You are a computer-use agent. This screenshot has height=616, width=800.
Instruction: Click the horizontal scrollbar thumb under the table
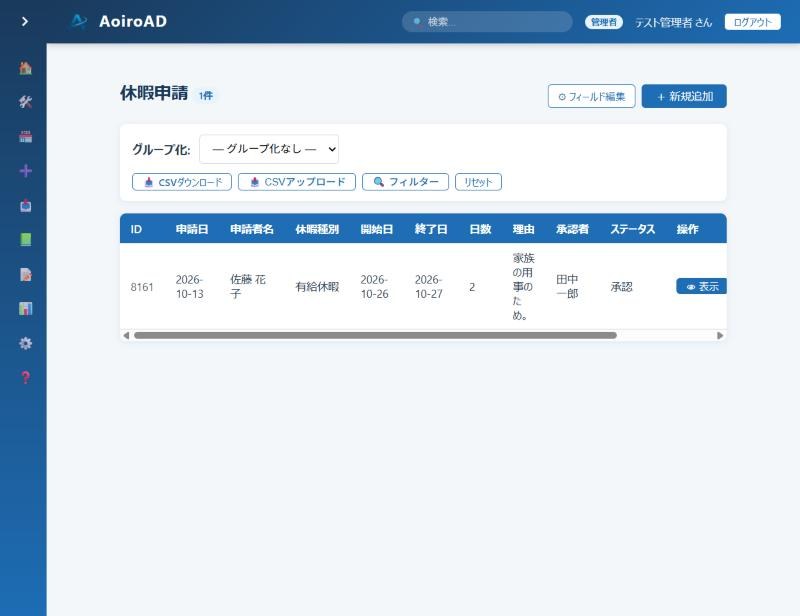click(x=375, y=335)
